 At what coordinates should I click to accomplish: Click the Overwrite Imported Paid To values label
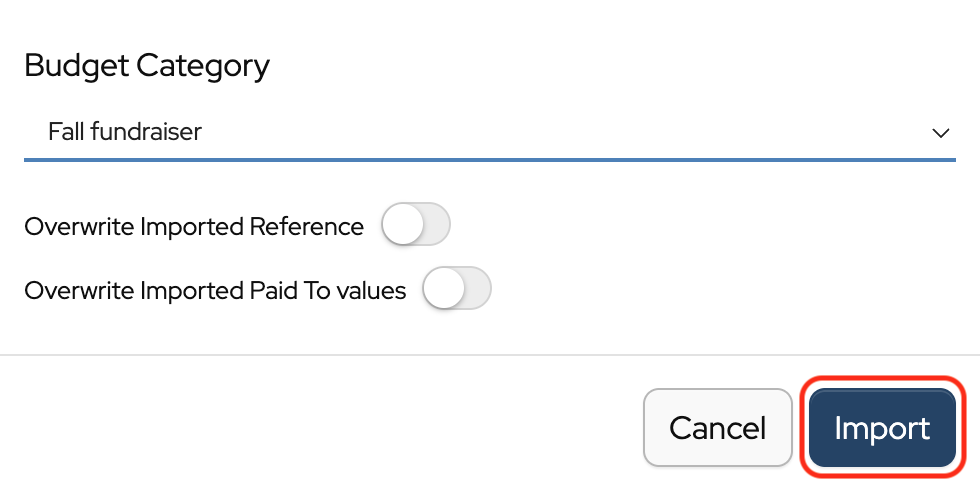[x=215, y=291]
